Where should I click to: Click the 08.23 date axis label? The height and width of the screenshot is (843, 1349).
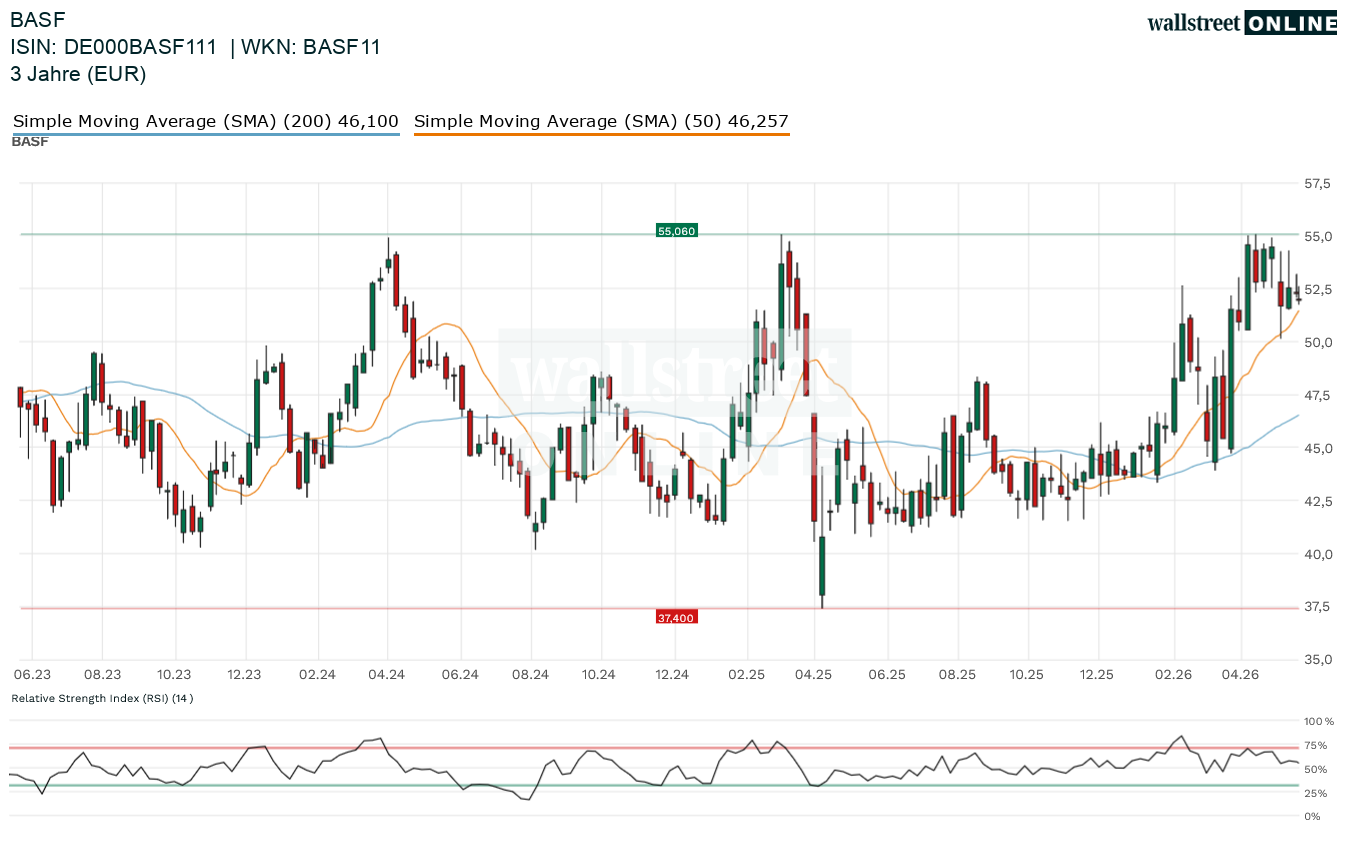coord(103,675)
